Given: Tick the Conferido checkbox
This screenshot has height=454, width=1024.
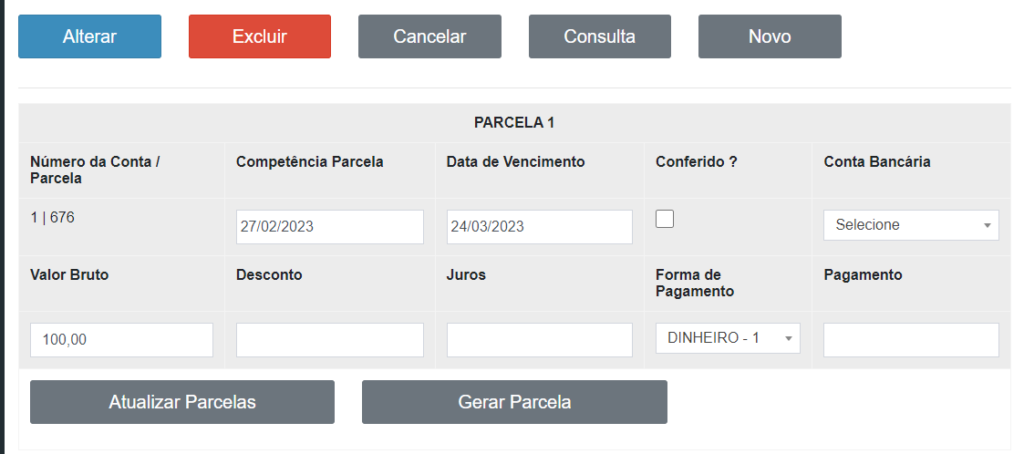Looking at the screenshot, I should pos(664,220).
